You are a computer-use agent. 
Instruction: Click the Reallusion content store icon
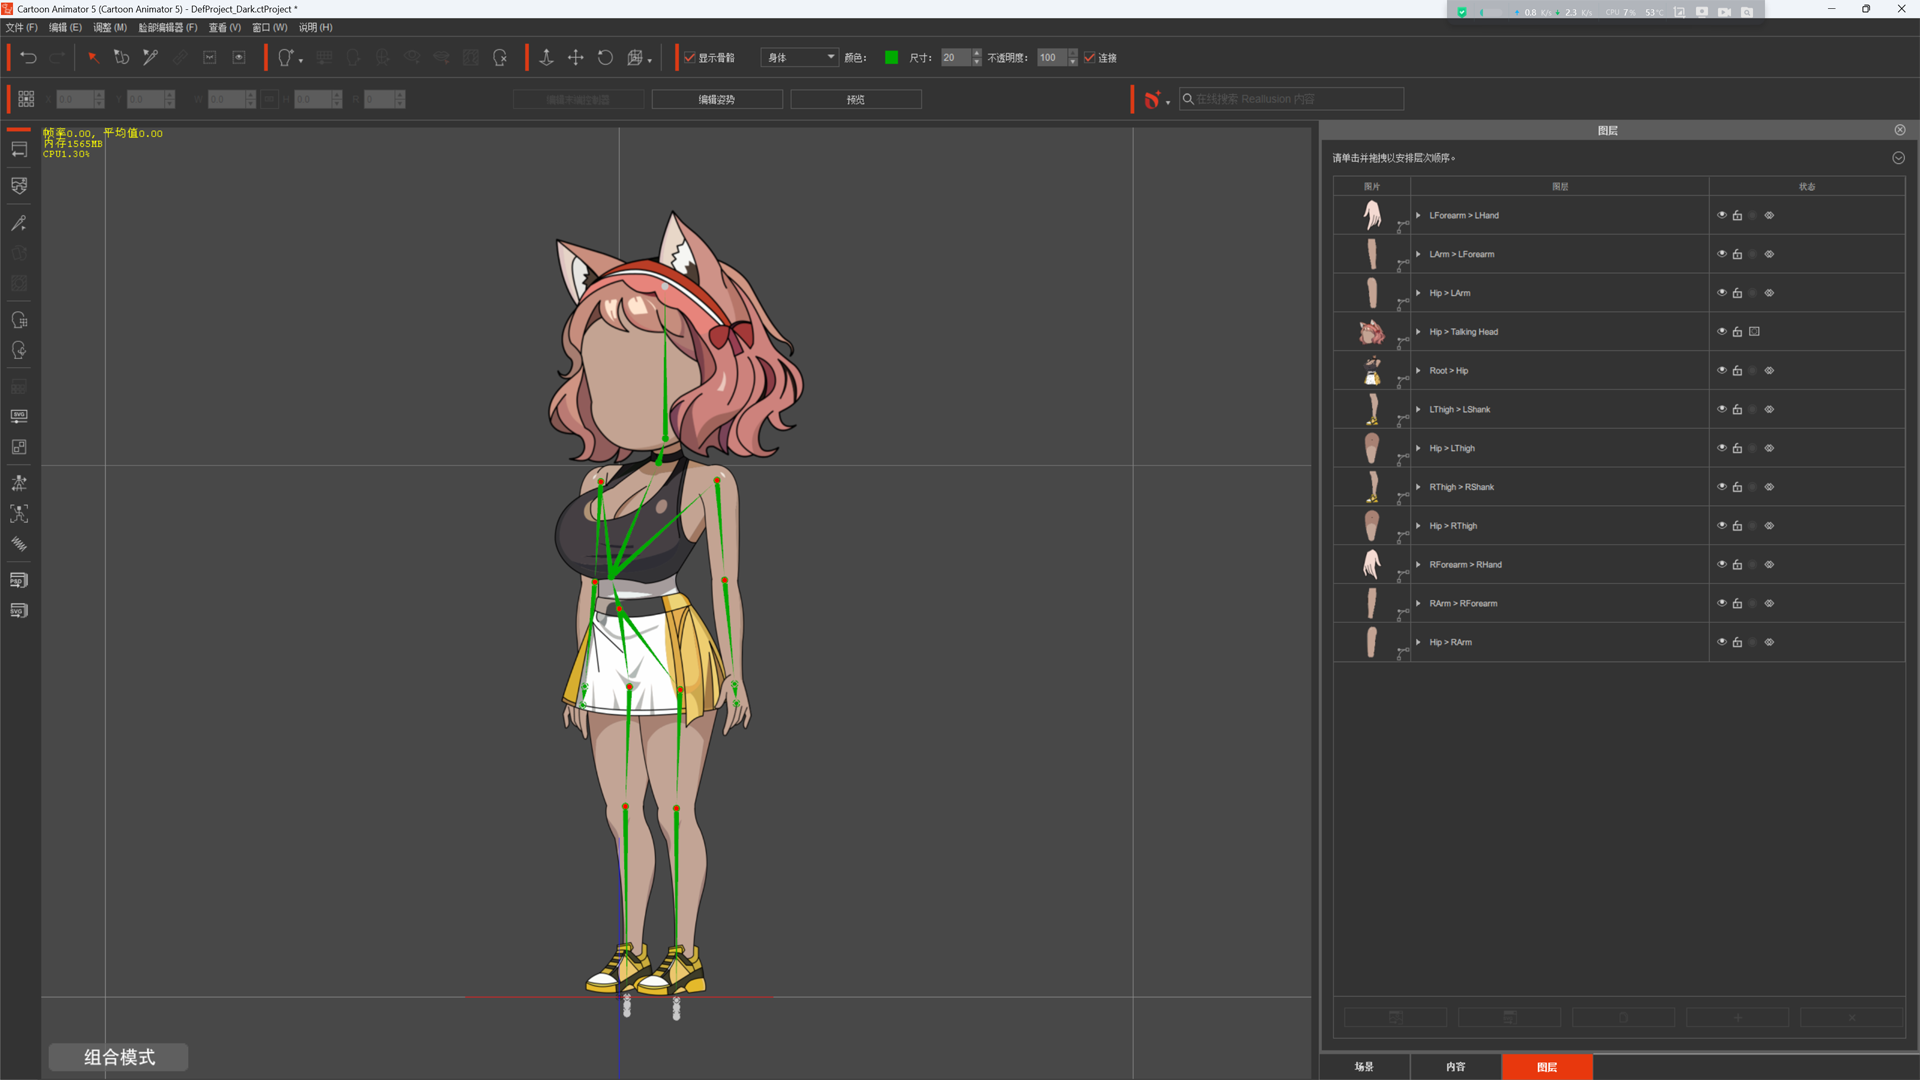coord(1153,99)
